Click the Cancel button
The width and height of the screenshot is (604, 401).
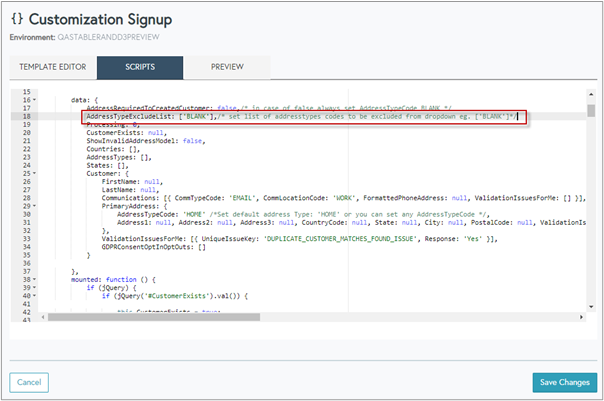(29, 382)
